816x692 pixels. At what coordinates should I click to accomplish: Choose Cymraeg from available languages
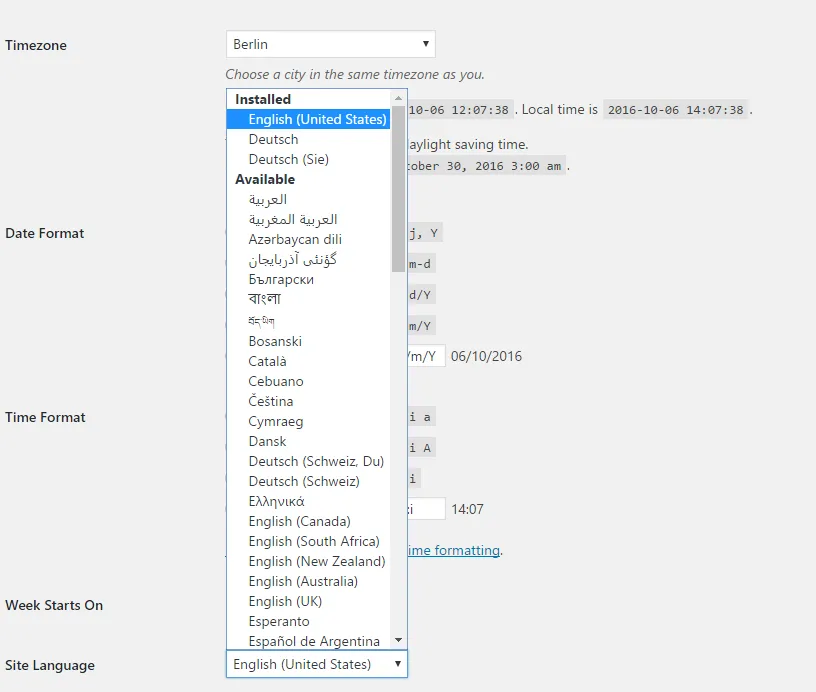click(308, 421)
